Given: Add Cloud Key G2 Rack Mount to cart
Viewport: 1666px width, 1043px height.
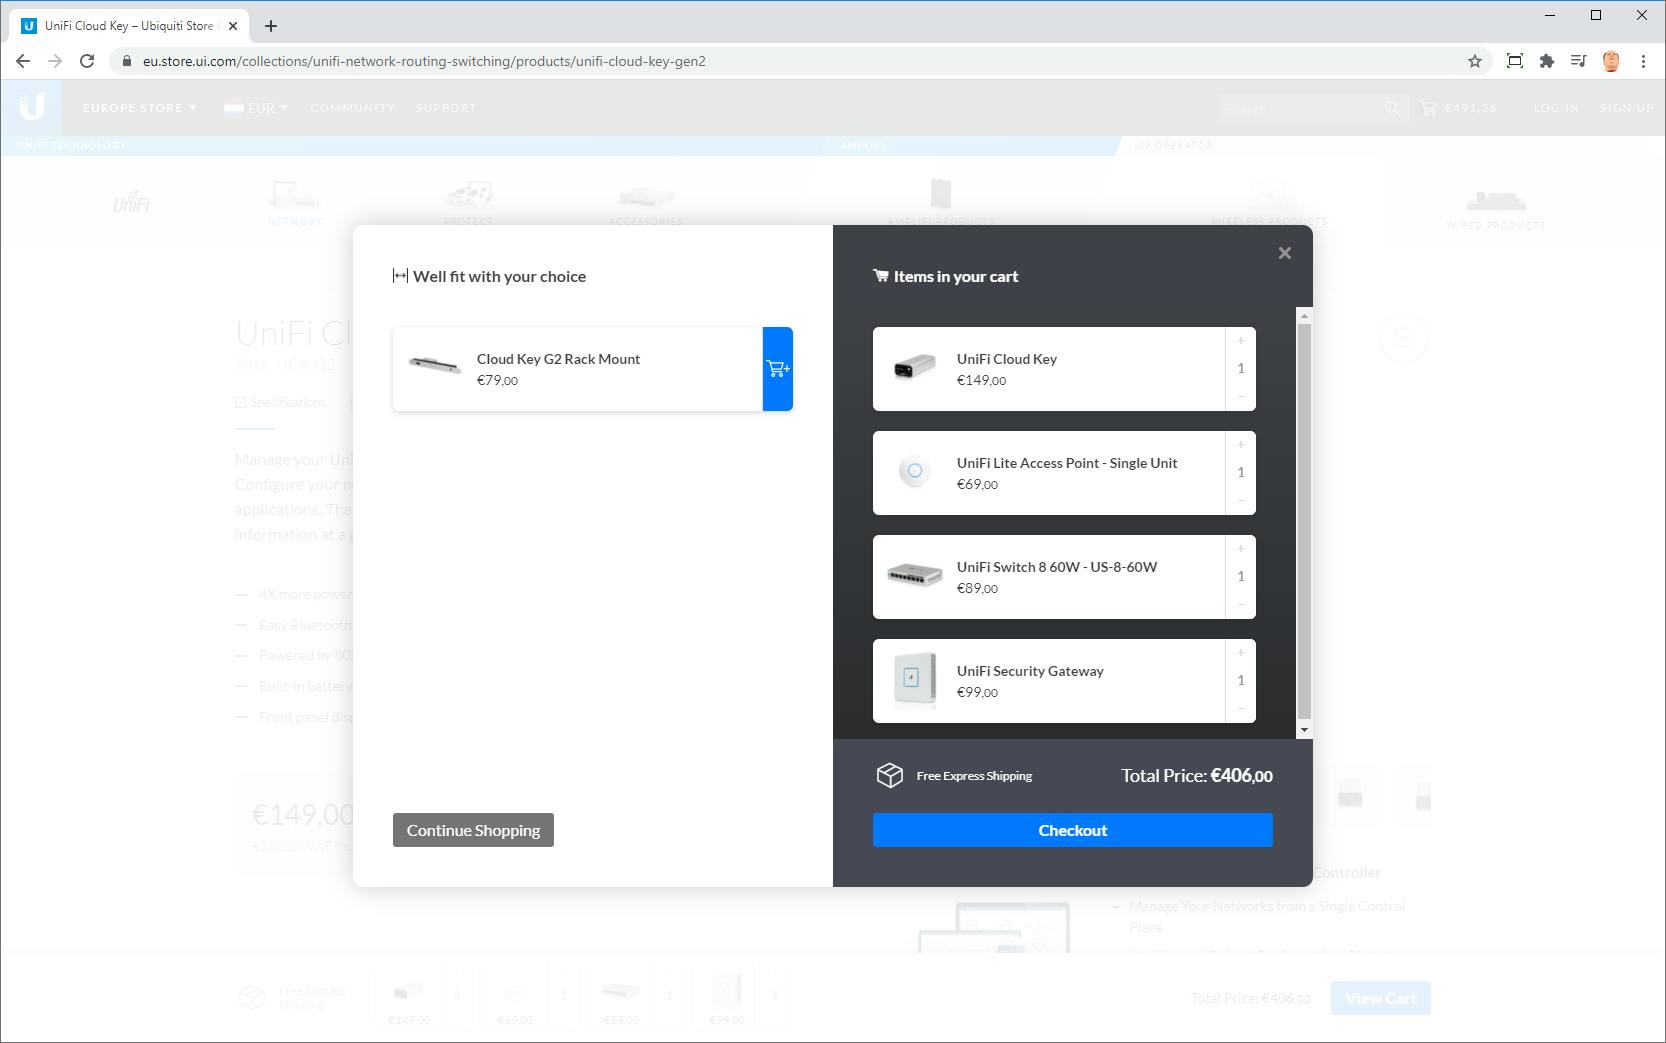Looking at the screenshot, I should pyautogui.click(x=778, y=369).
